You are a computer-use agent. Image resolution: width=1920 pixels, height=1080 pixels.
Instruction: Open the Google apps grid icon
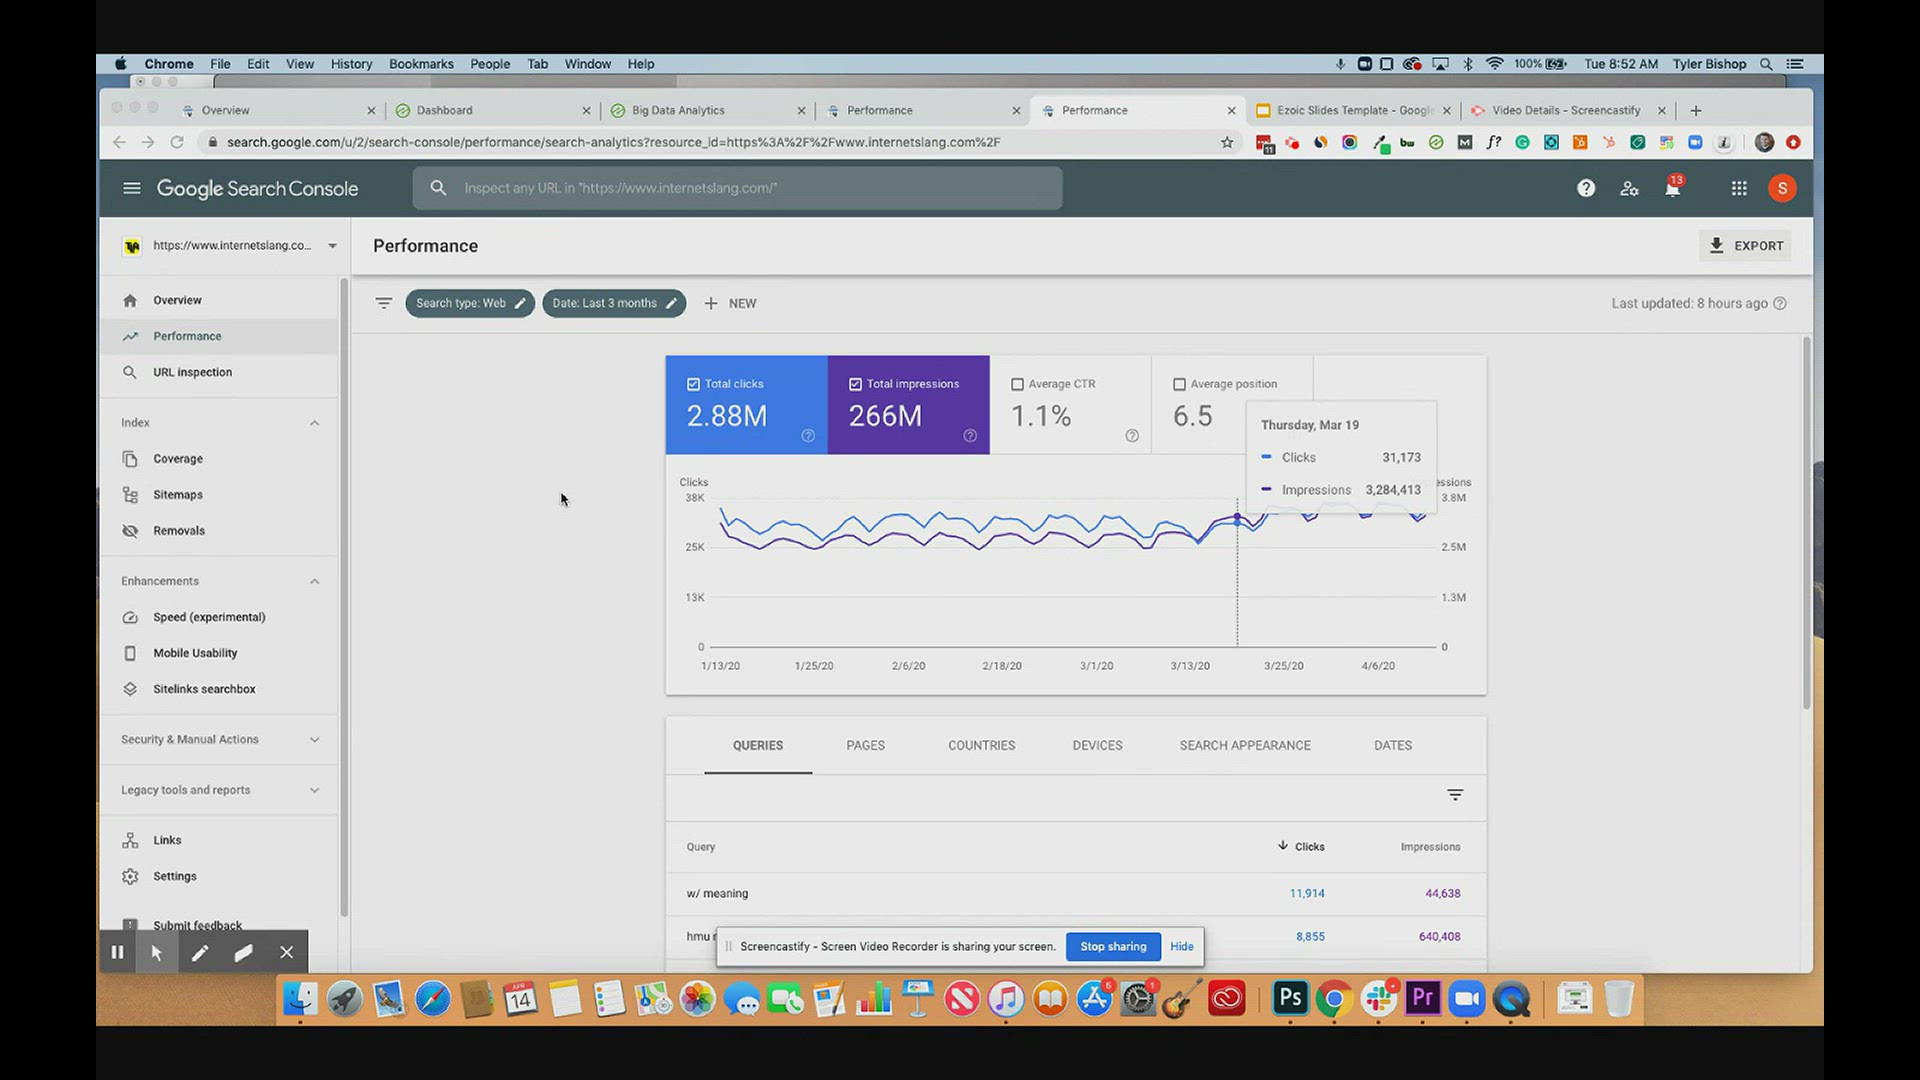[x=1739, y=188]
